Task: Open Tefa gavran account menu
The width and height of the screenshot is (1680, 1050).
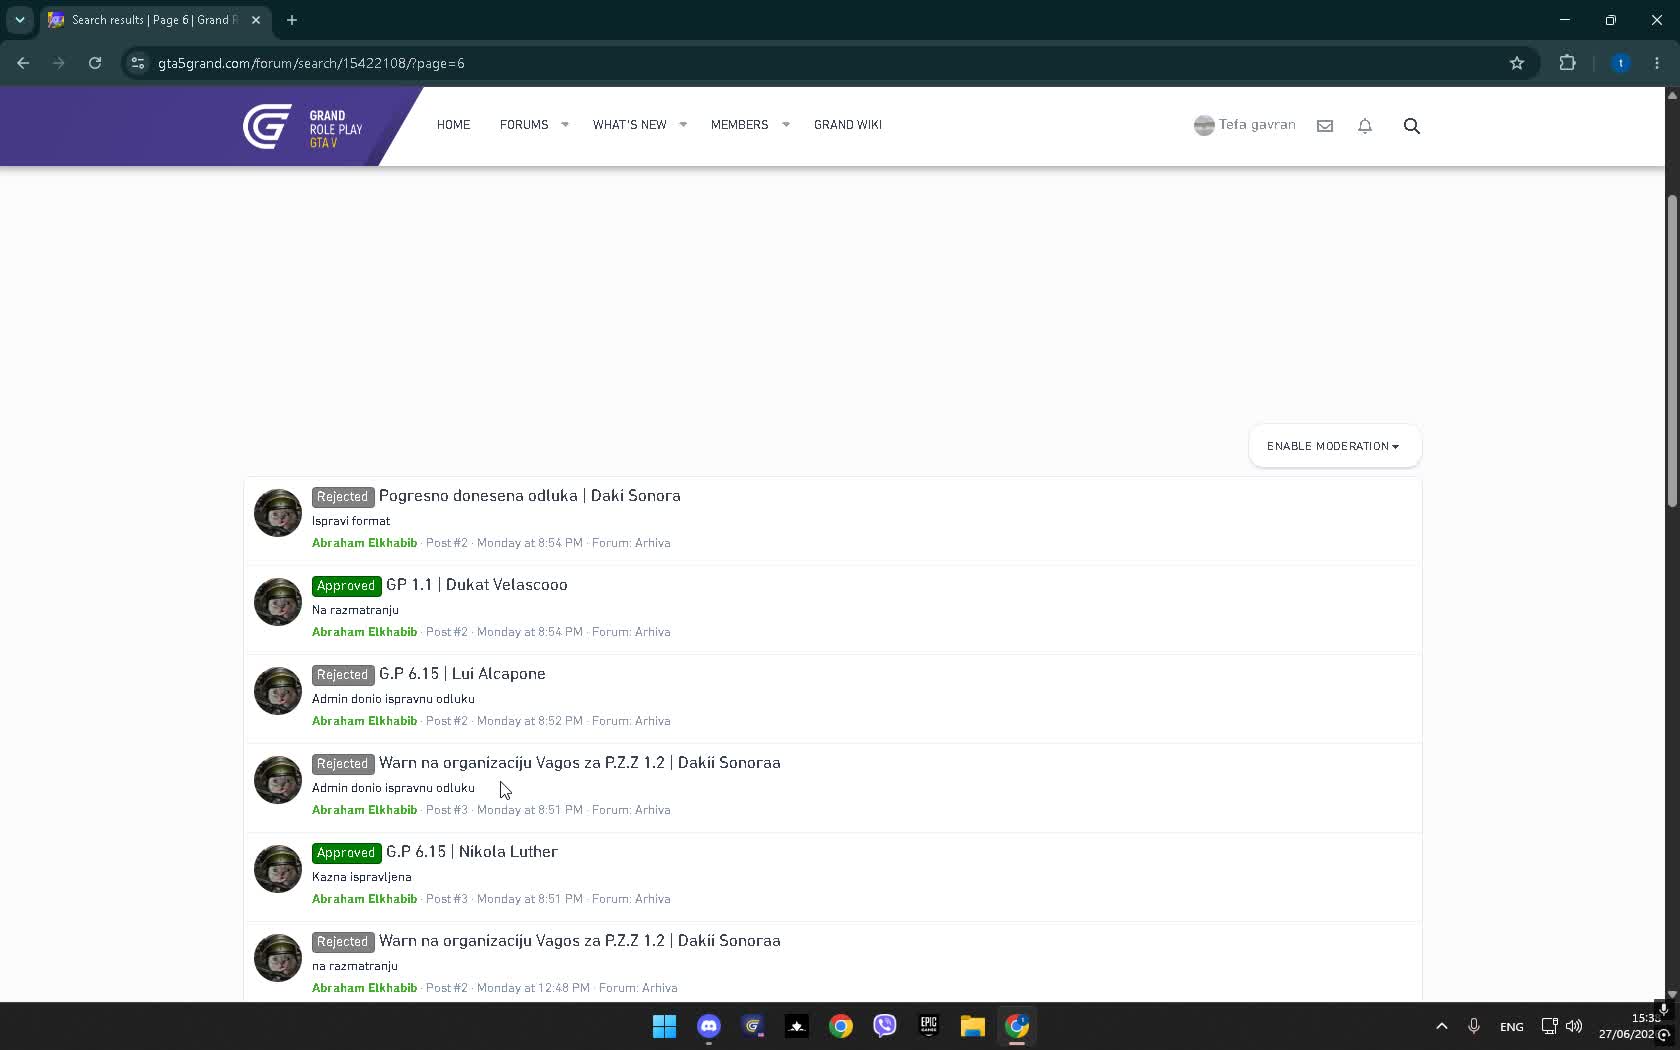Action: coord(1244,125)
